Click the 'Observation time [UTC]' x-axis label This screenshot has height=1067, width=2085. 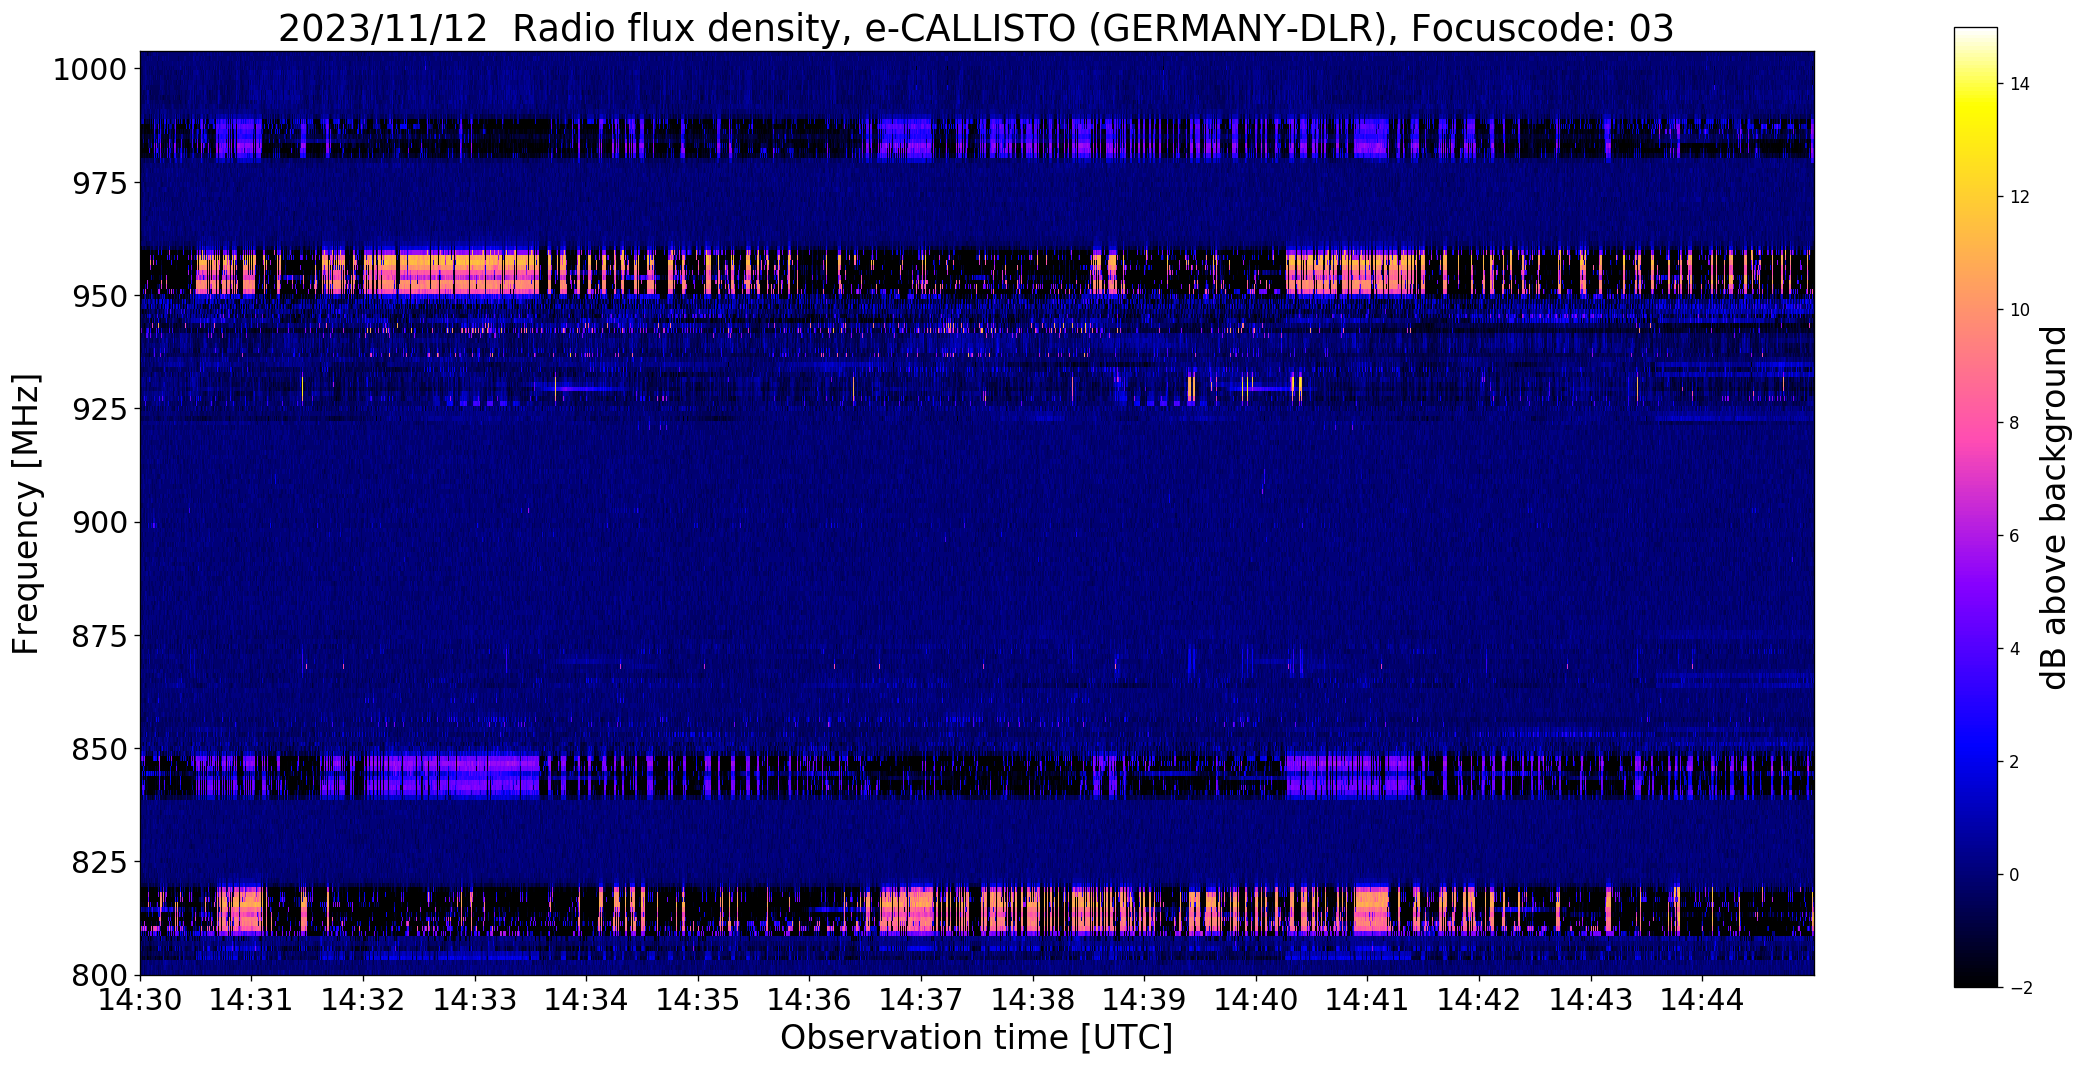pos(976,1038)
